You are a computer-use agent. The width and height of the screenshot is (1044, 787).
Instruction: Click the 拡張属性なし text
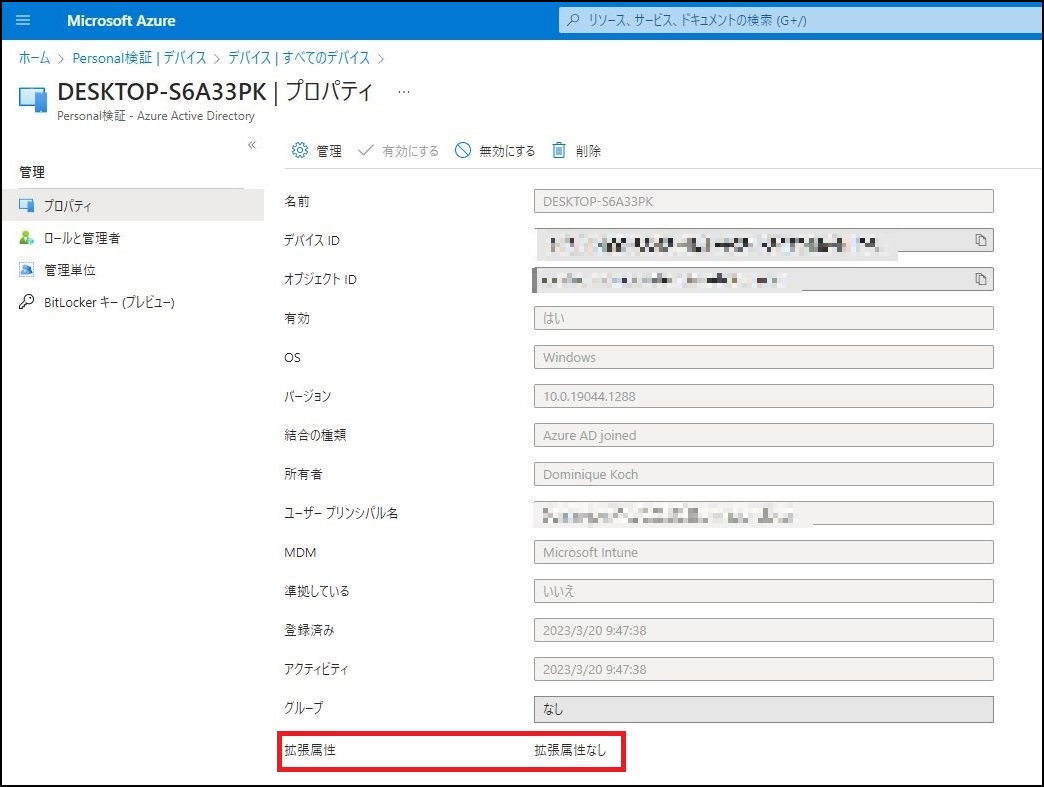(571, 750)
